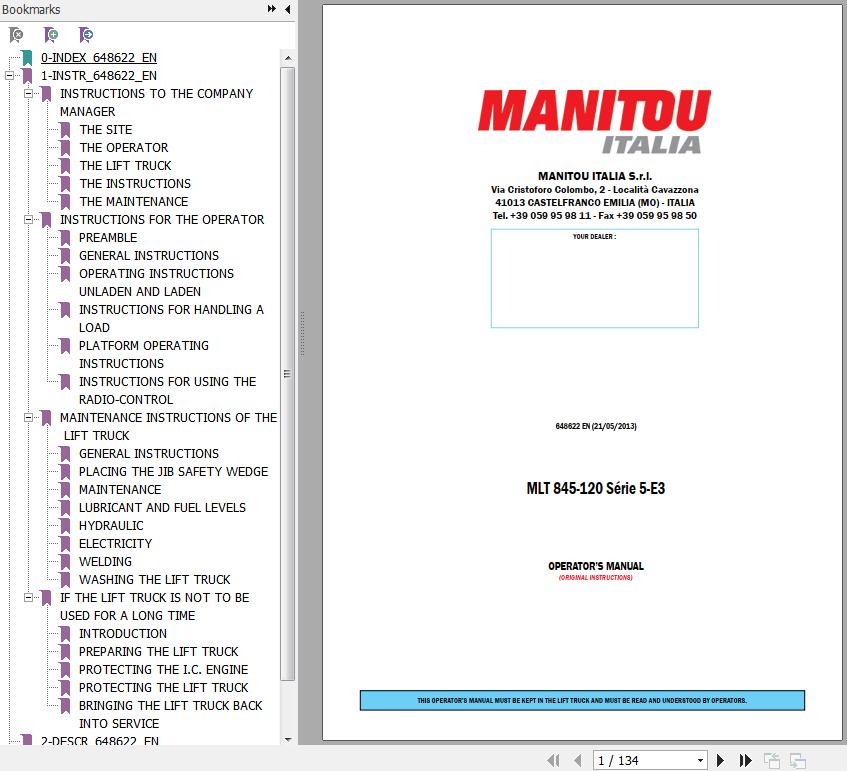Click the previous view icon in bottom bar
This screenshot has height=771, width=847.
[x=771, y=761]
